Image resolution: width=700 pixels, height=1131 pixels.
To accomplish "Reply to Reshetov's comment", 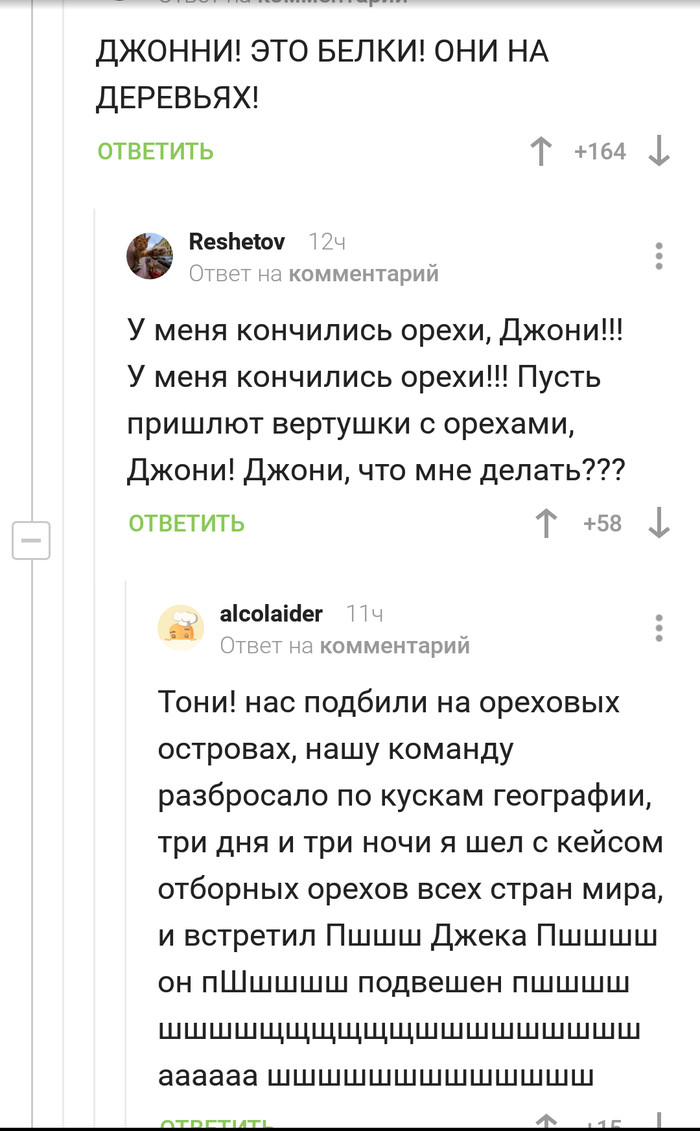I will [184, 523].
